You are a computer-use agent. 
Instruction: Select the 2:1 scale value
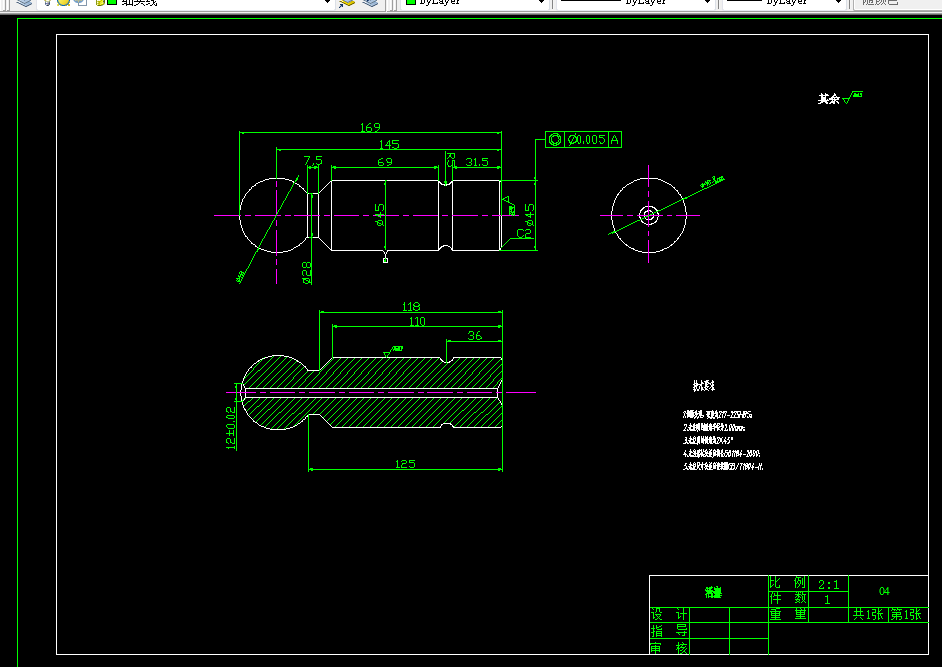click(828, 584)
